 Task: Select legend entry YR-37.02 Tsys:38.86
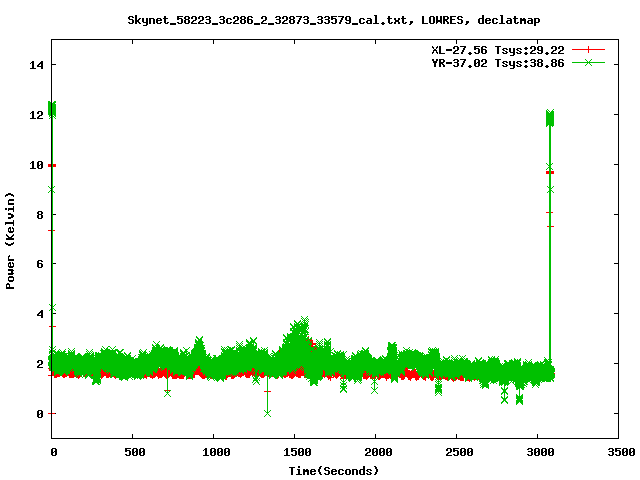[x=498, y=63]
